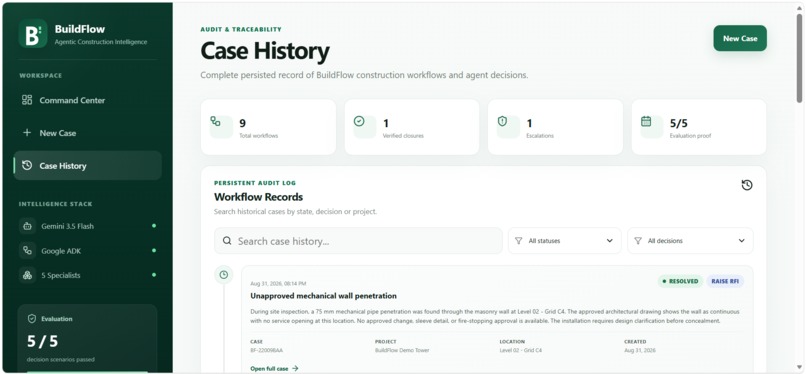Image resolution: width=806 pixels, height=374 pixels.
Task: Click the Open full case link
Action: 274,368
